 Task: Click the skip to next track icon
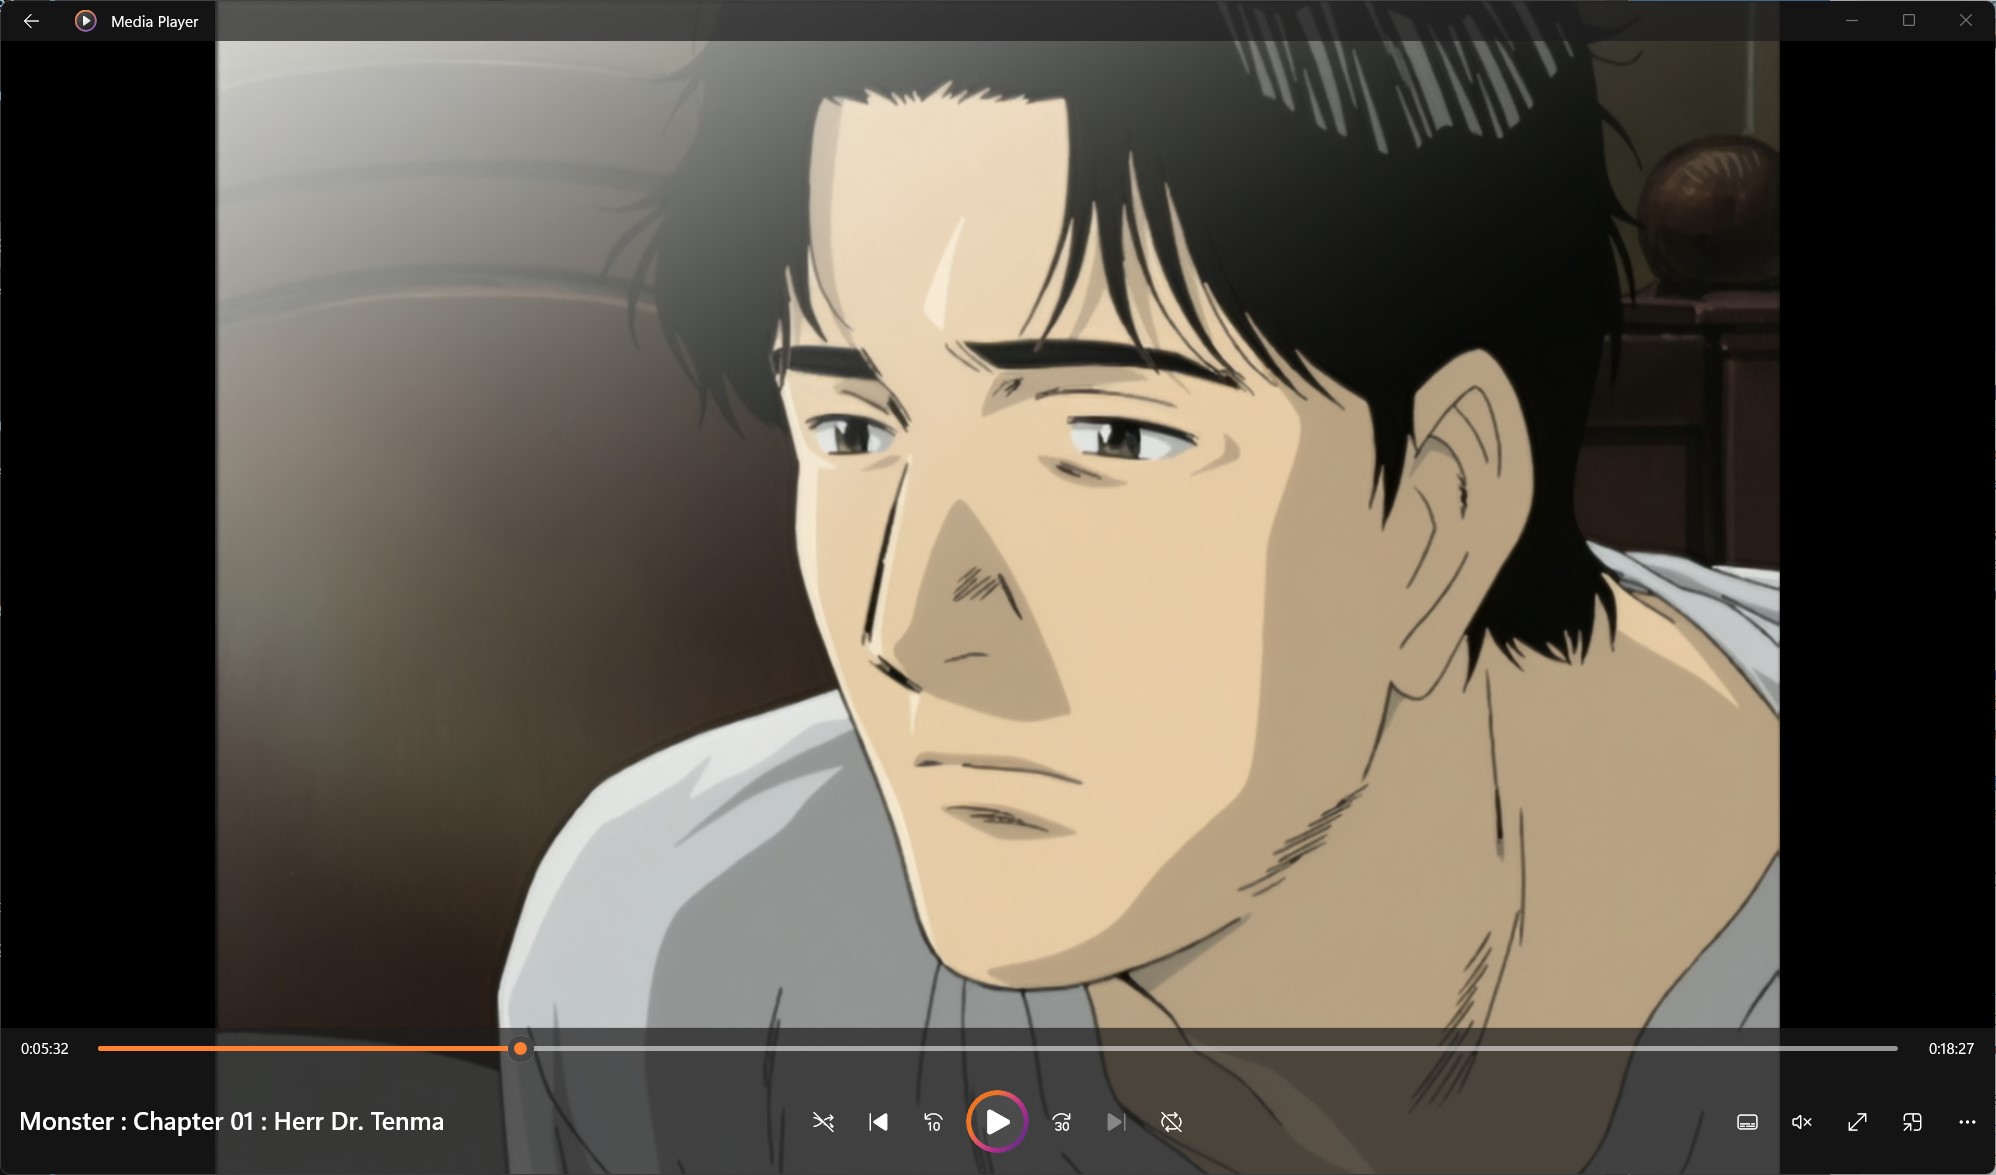tap(1116, 1120)
